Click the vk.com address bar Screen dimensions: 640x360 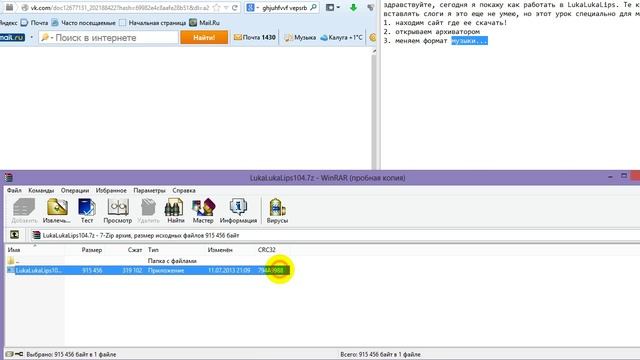(120, 7)
